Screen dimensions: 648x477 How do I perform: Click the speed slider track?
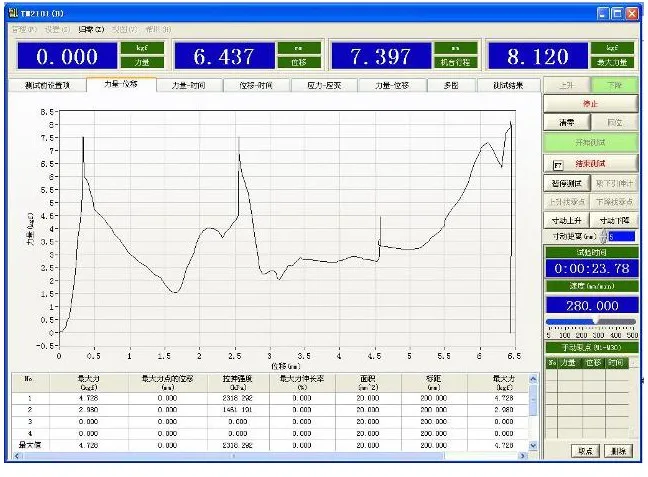point(590,322)
